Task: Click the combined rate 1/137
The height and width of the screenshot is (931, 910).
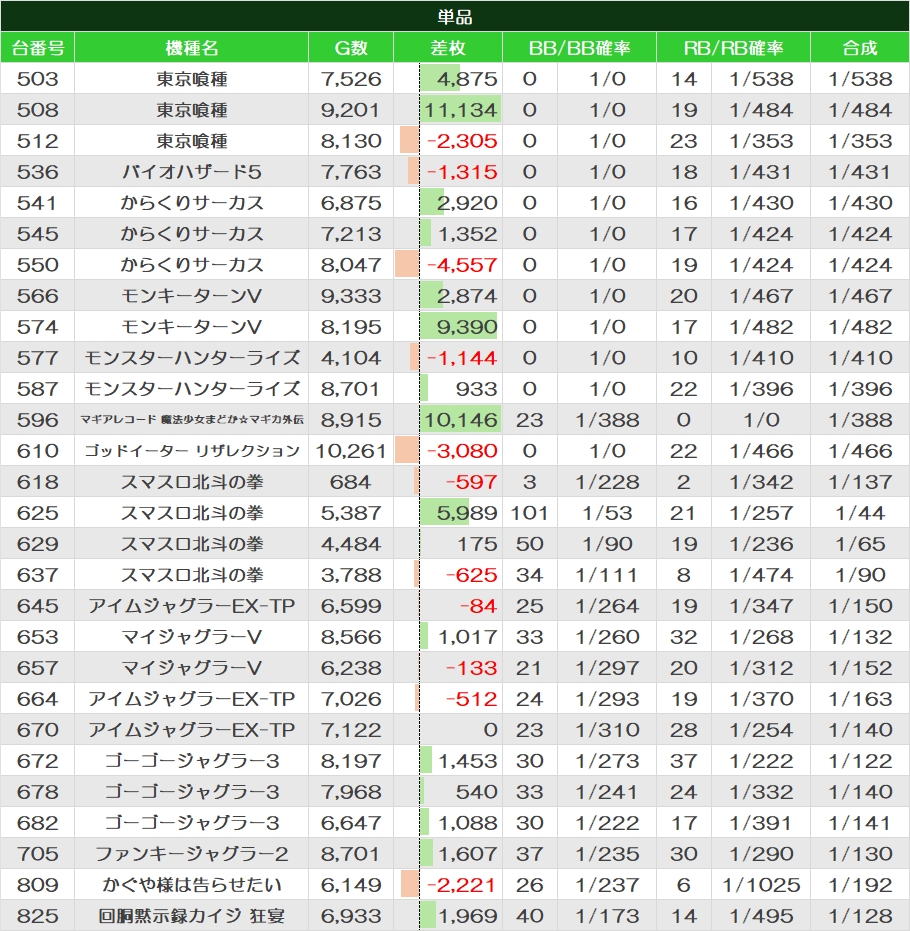Action: pos(860,482)
